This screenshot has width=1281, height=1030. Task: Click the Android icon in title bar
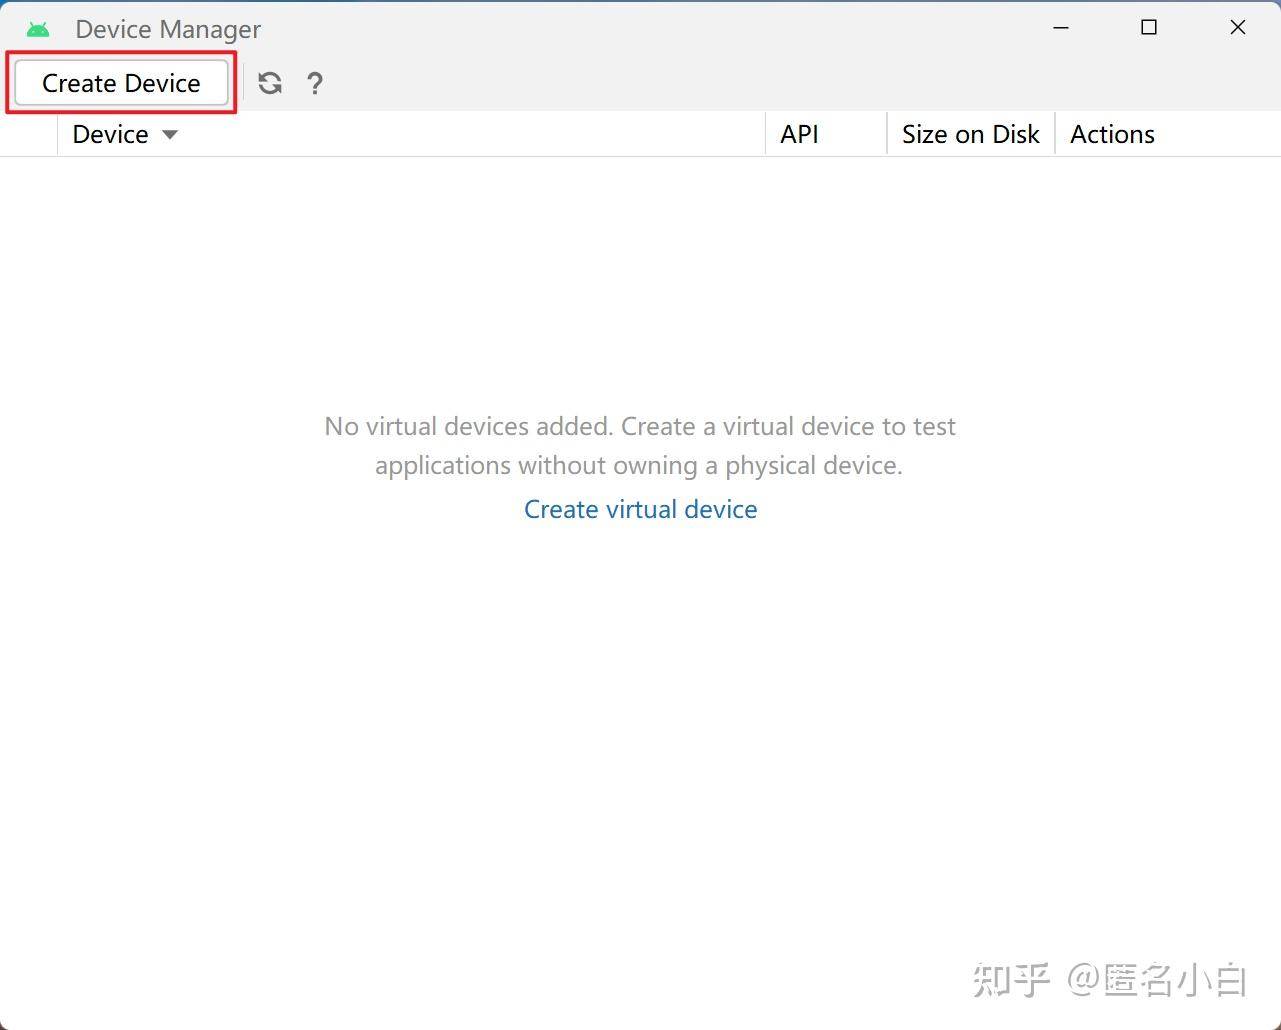(x=38, y=29)
